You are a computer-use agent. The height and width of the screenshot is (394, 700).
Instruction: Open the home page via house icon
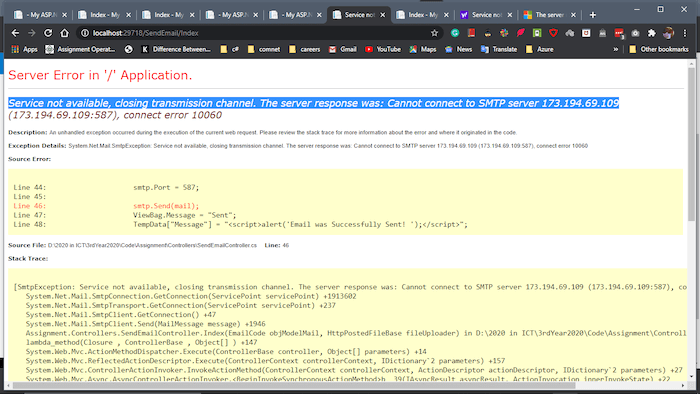click(x=65, y=33)
